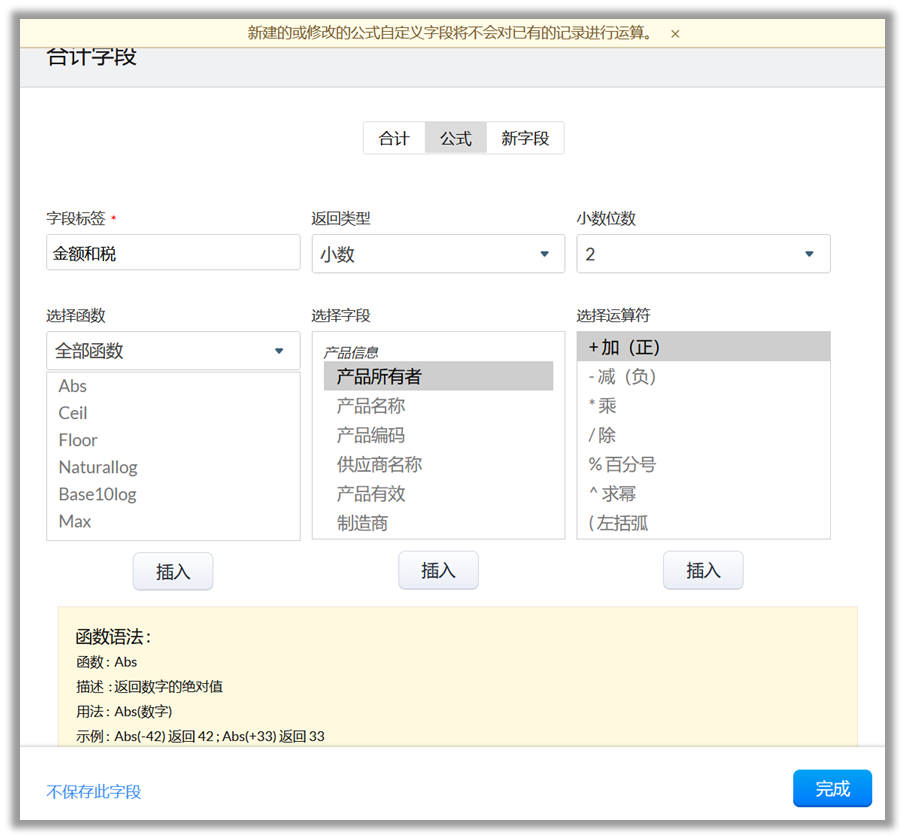Select the Abs function
The height and width of the screenshot is (839, 905).
[73, 386]
